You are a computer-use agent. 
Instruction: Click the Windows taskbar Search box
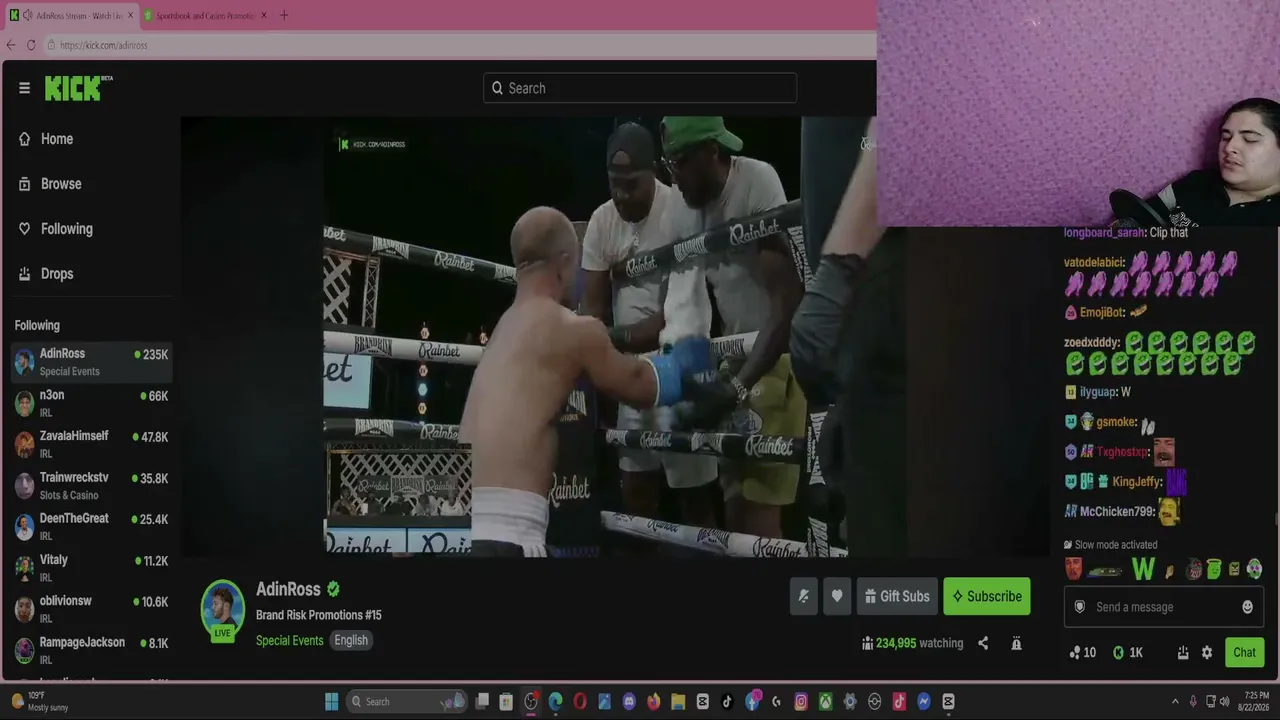coord(406,701)
